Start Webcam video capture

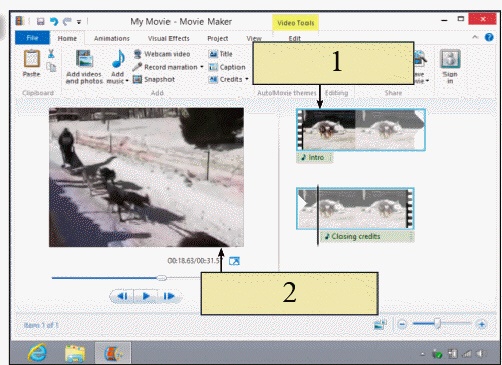[x=162, y=54]
